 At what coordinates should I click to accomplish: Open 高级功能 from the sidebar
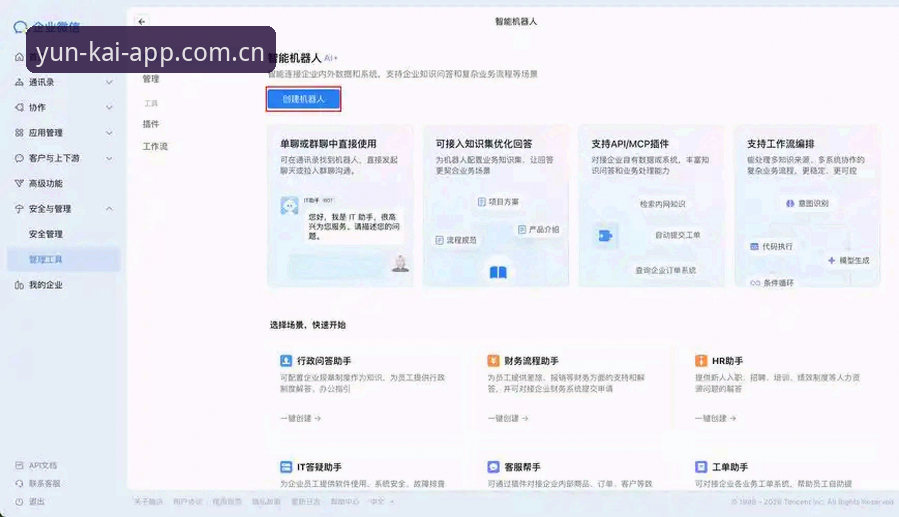(45, 183)
